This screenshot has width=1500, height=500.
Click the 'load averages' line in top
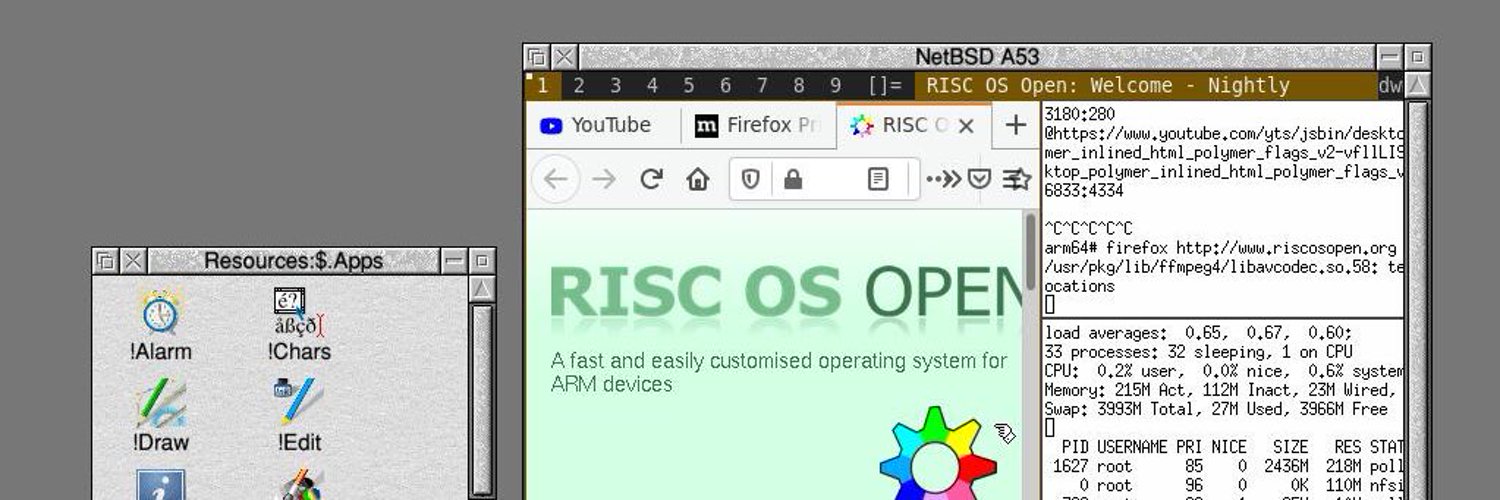(x=1198, y=332)
